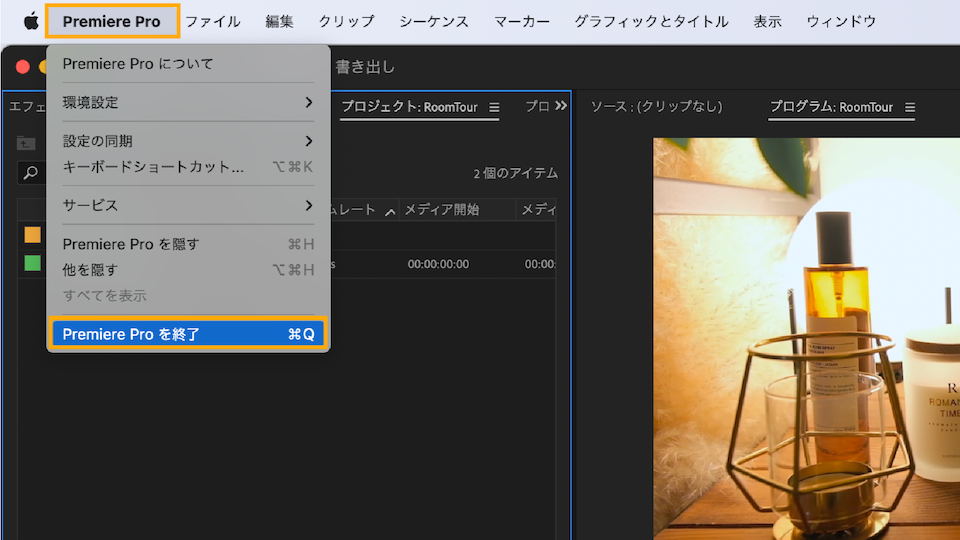Open the クリップ menu
Screen dimensions: 960x540
346,21
